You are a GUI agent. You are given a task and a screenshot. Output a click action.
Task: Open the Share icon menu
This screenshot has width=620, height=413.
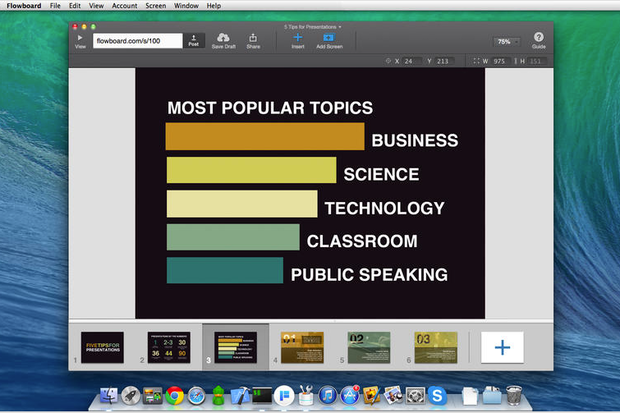pyautogui.click(x=253, y=41)
